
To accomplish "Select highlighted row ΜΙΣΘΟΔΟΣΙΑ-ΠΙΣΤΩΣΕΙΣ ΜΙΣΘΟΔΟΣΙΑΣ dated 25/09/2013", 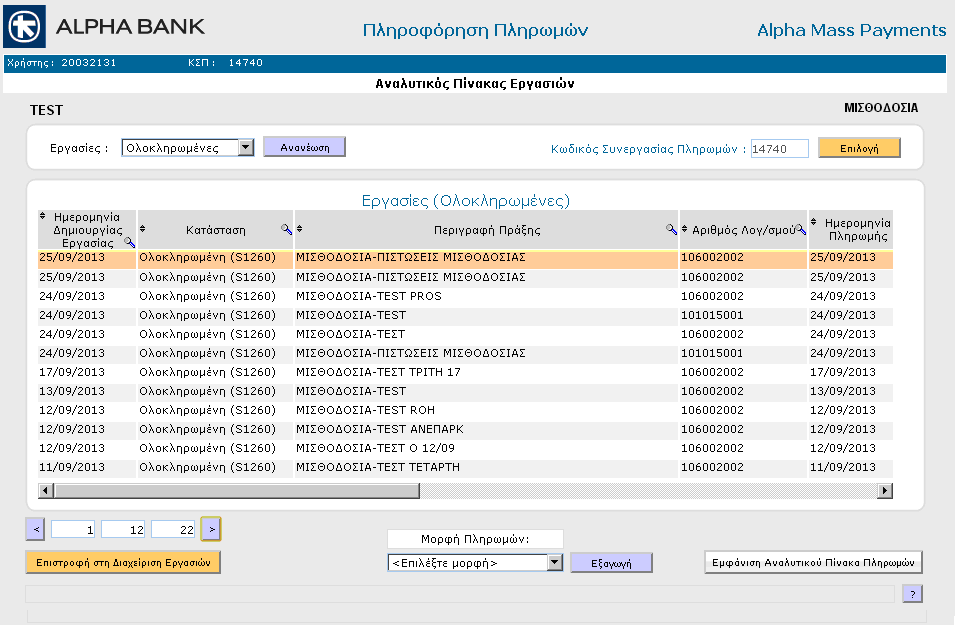I will pyautogui.click(x=466, y=258).
